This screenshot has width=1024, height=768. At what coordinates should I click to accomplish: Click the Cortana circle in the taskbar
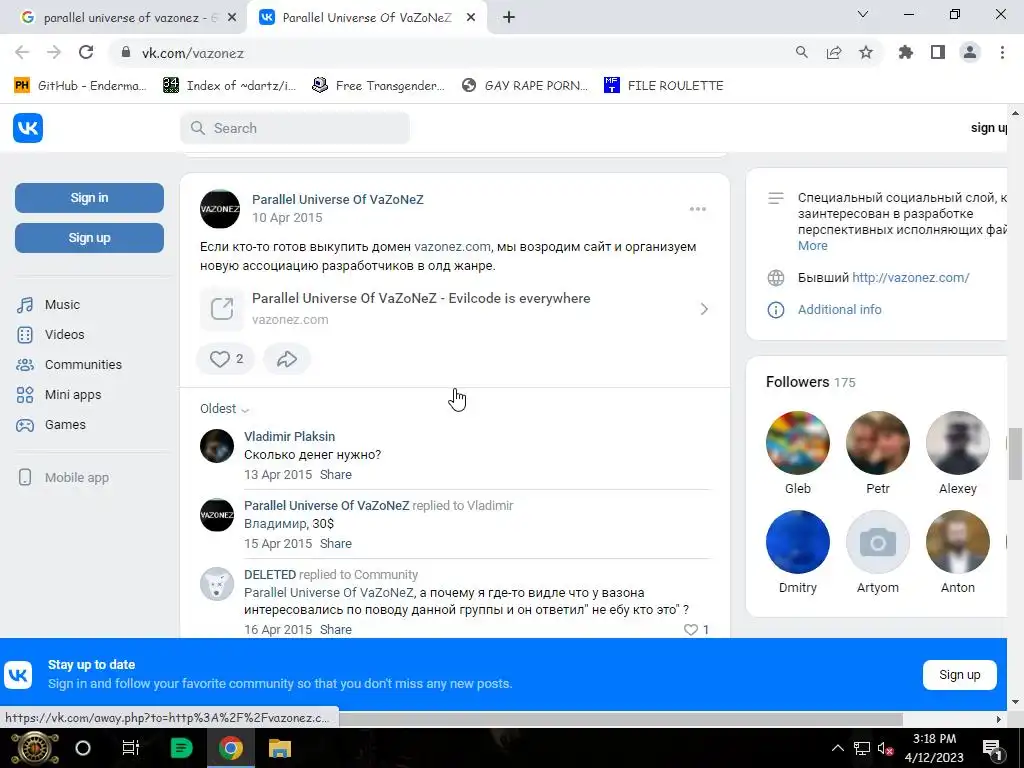click(x=83, y=748)
